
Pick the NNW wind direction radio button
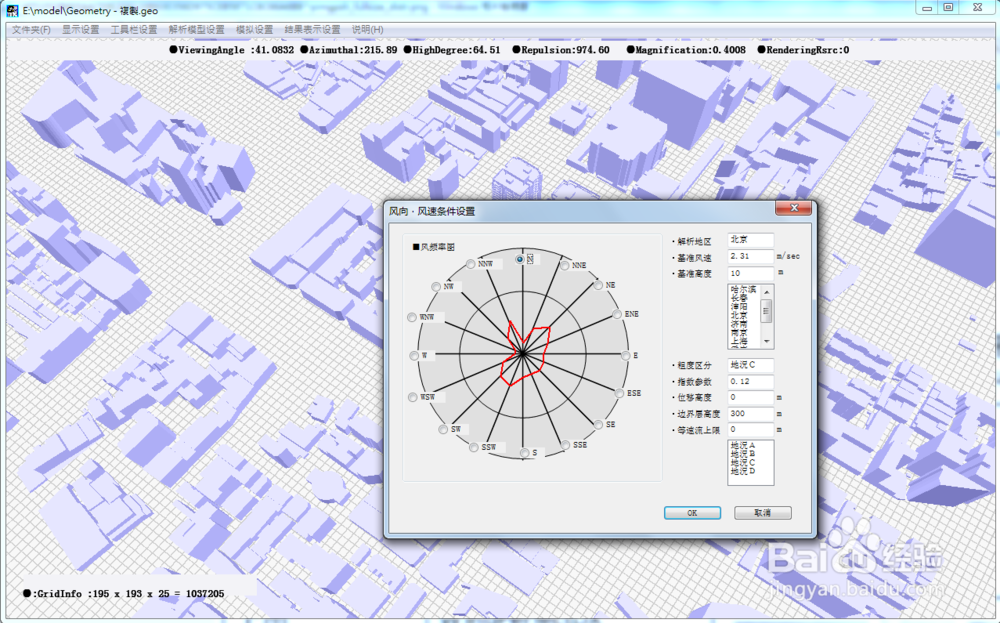471,264
